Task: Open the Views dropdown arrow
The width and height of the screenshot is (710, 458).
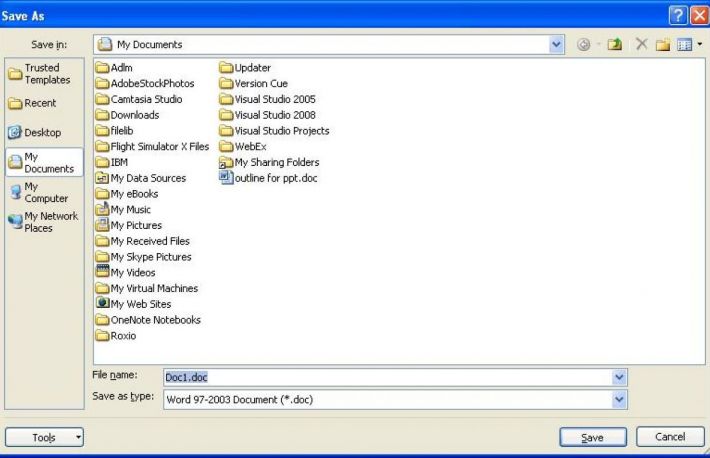Action: [x=700, y=45]
